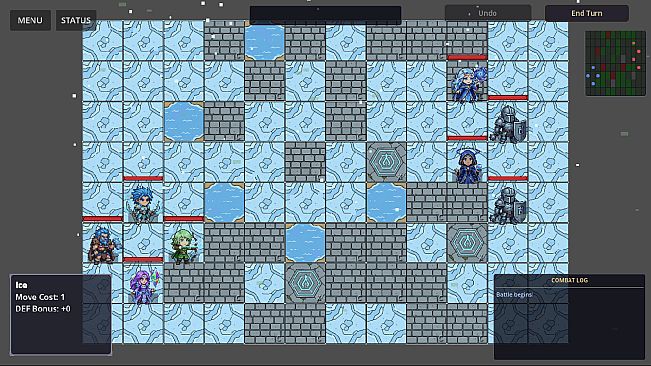
Task: Open the STATUS screen
Action: [x=76, y=20]
